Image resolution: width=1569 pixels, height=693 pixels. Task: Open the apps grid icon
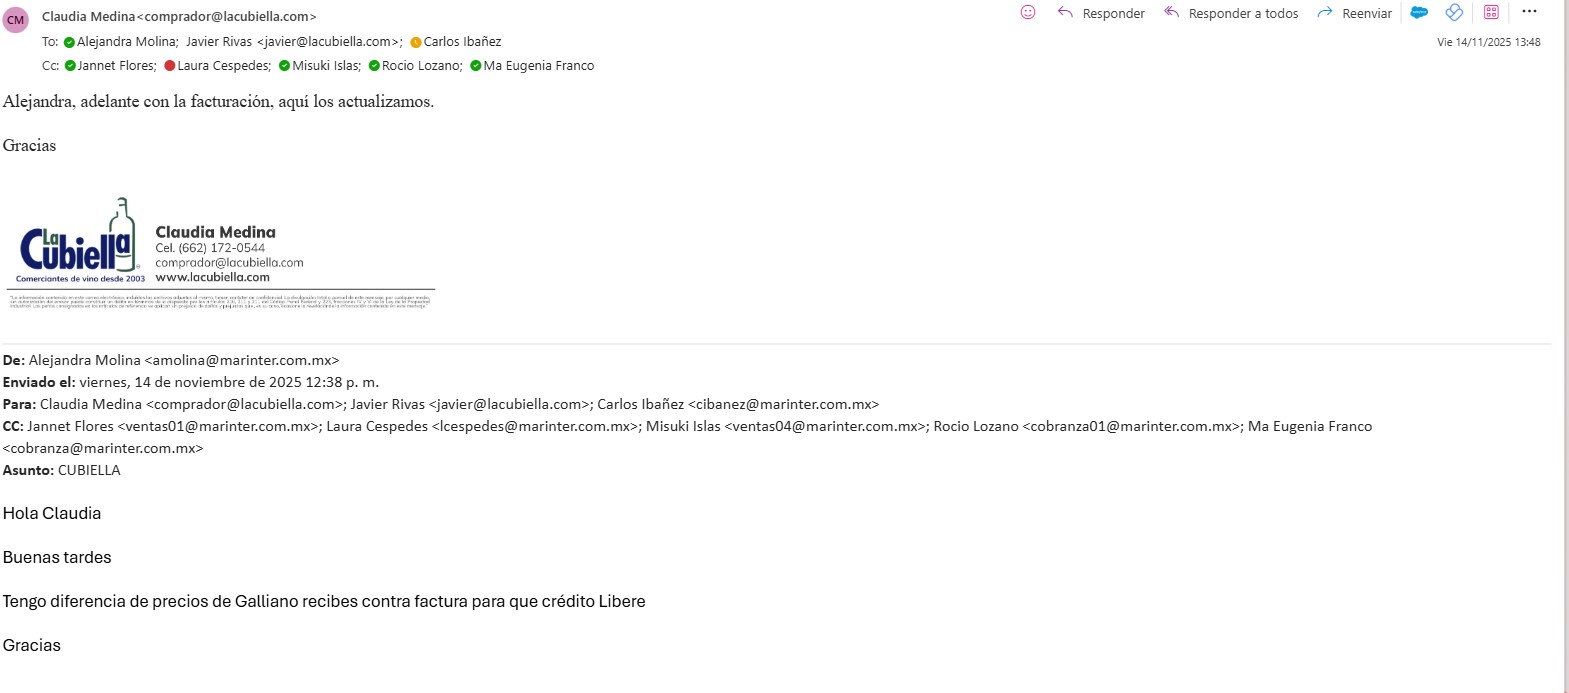1491,12
